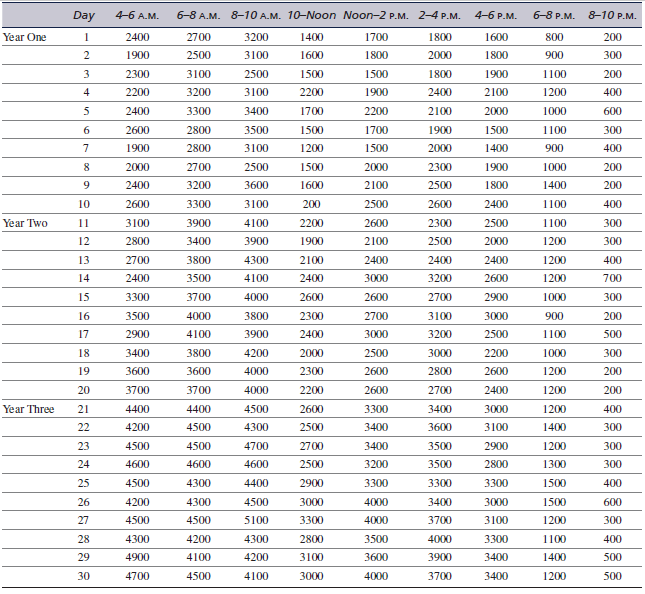Click Day 15's 4–6 P.M. value 2900
This screenshot has width=645, height=594.
[496, 297]
